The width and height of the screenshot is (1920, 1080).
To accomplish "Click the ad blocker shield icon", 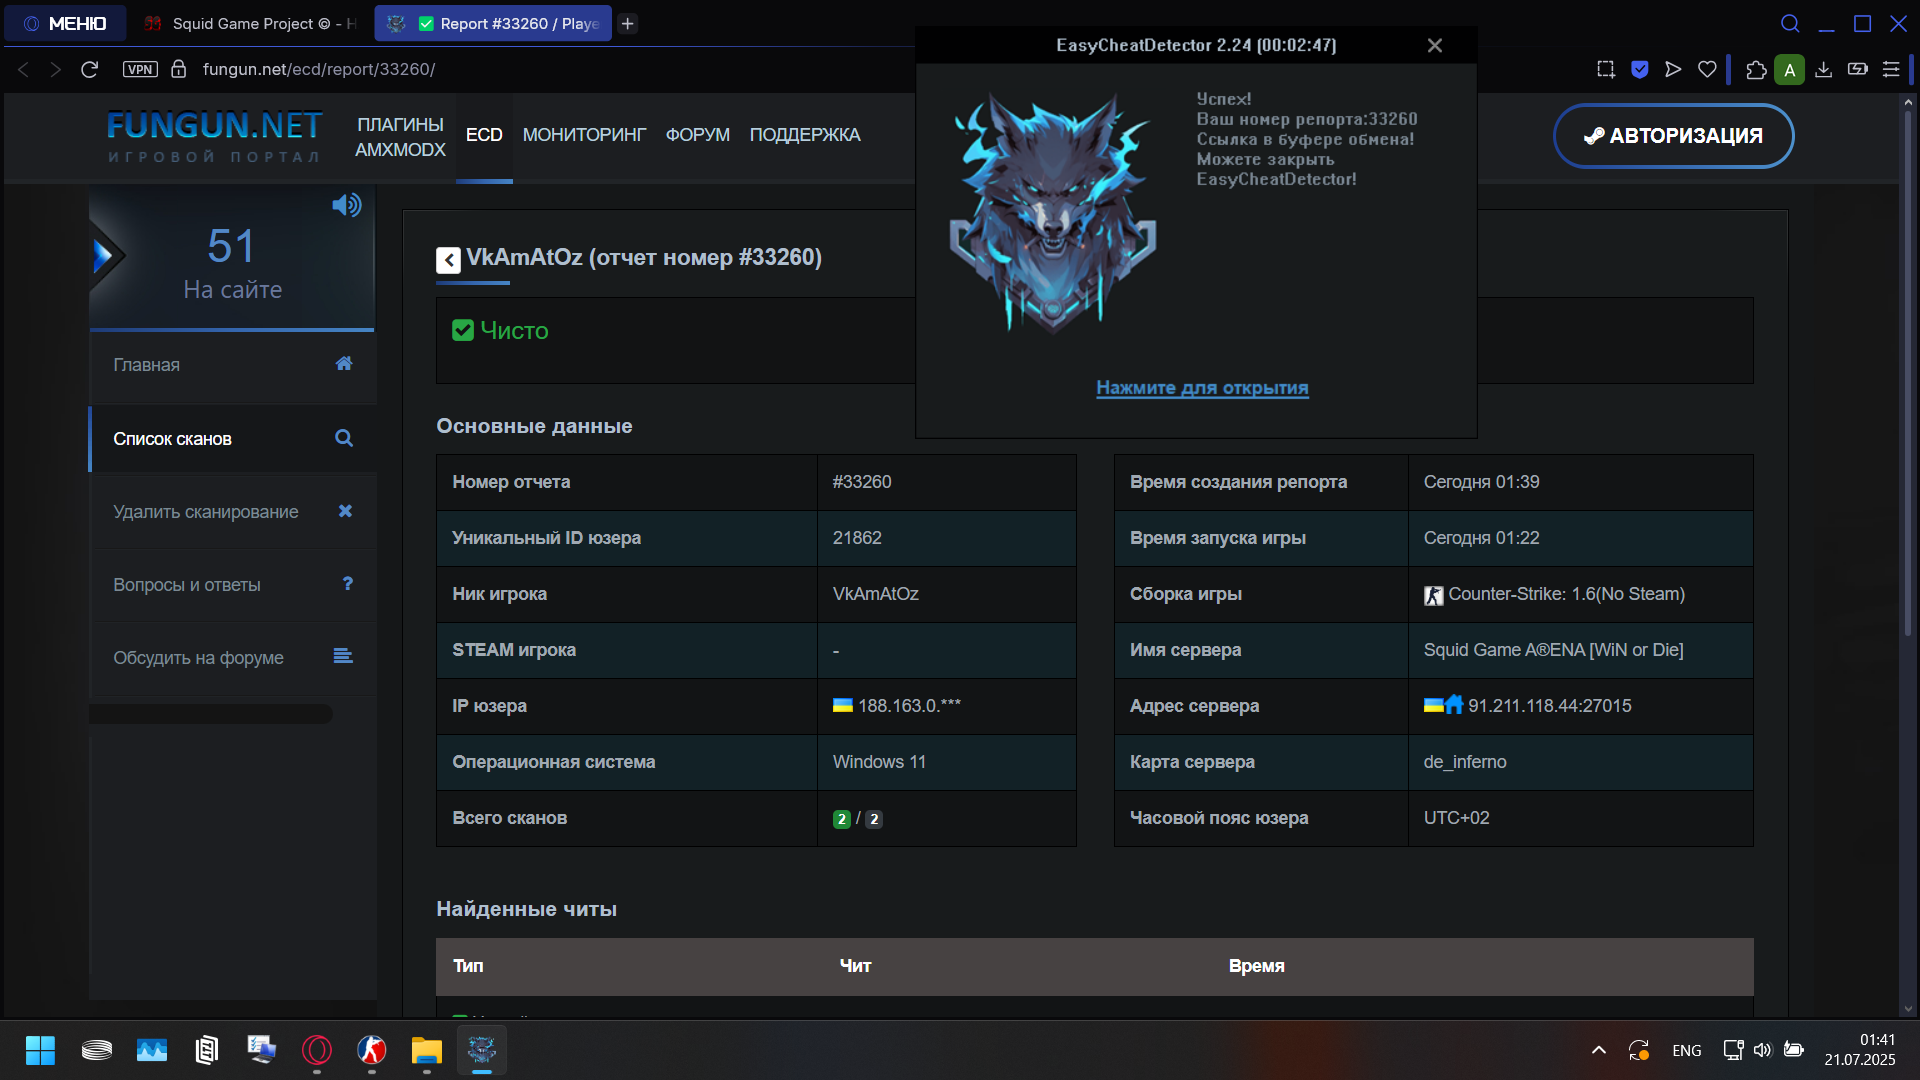I will (1640, 69).
